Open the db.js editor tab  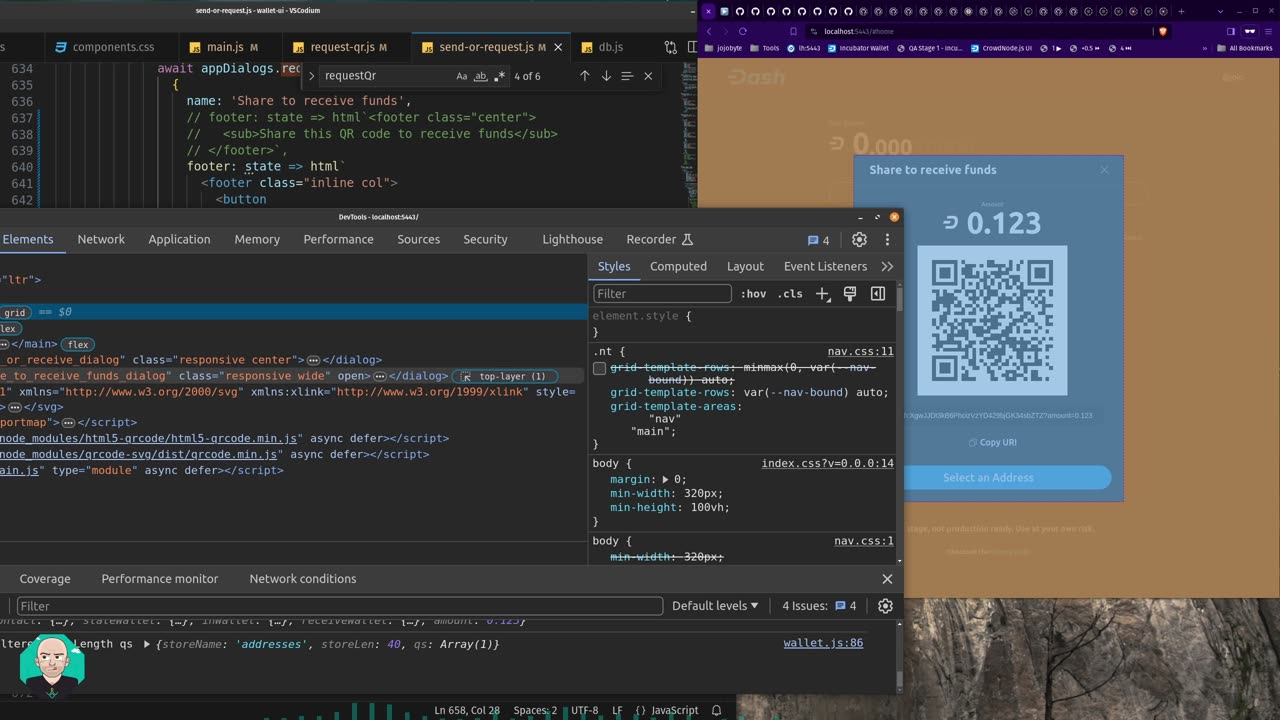pyautogui.click(x=611, y=47)
